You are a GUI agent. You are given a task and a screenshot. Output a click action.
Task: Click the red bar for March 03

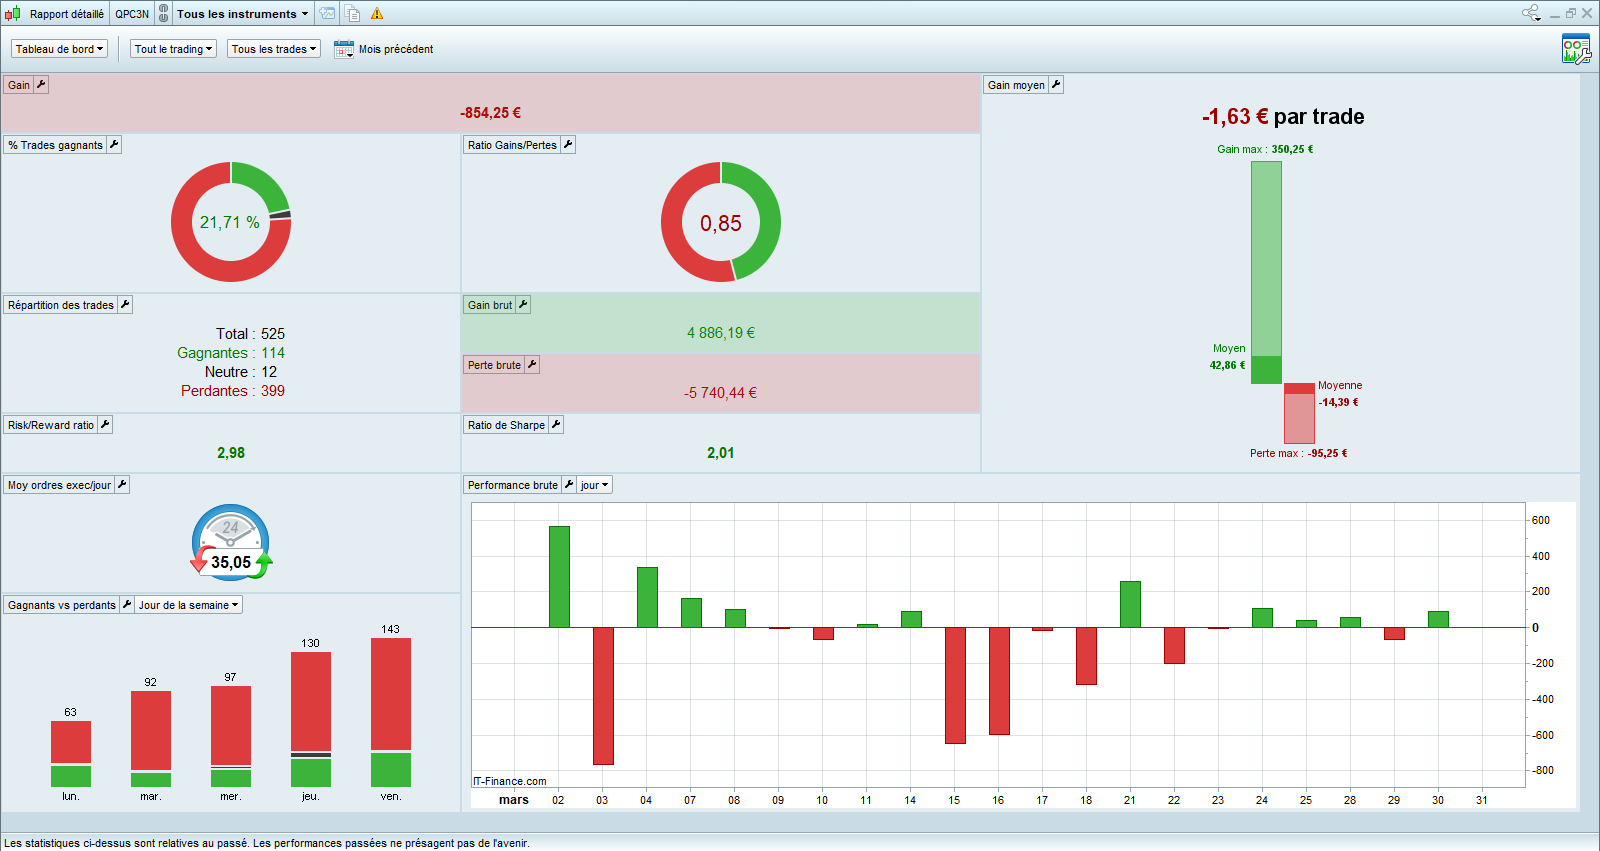(603, 696)
